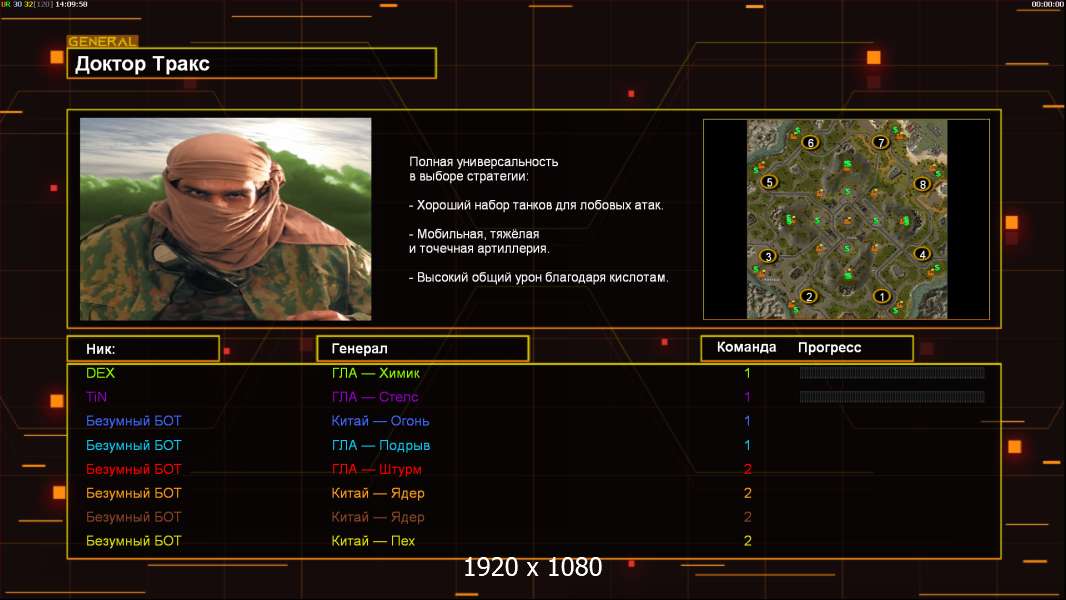Click the Доктор Тракс title field

[252, 64]
